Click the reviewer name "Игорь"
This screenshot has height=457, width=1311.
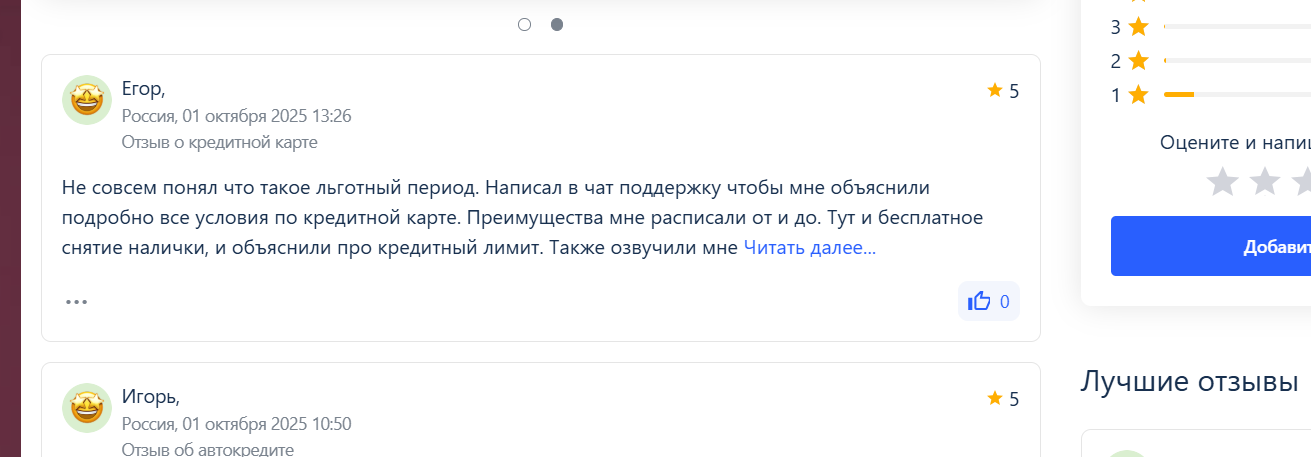[149, 397]
